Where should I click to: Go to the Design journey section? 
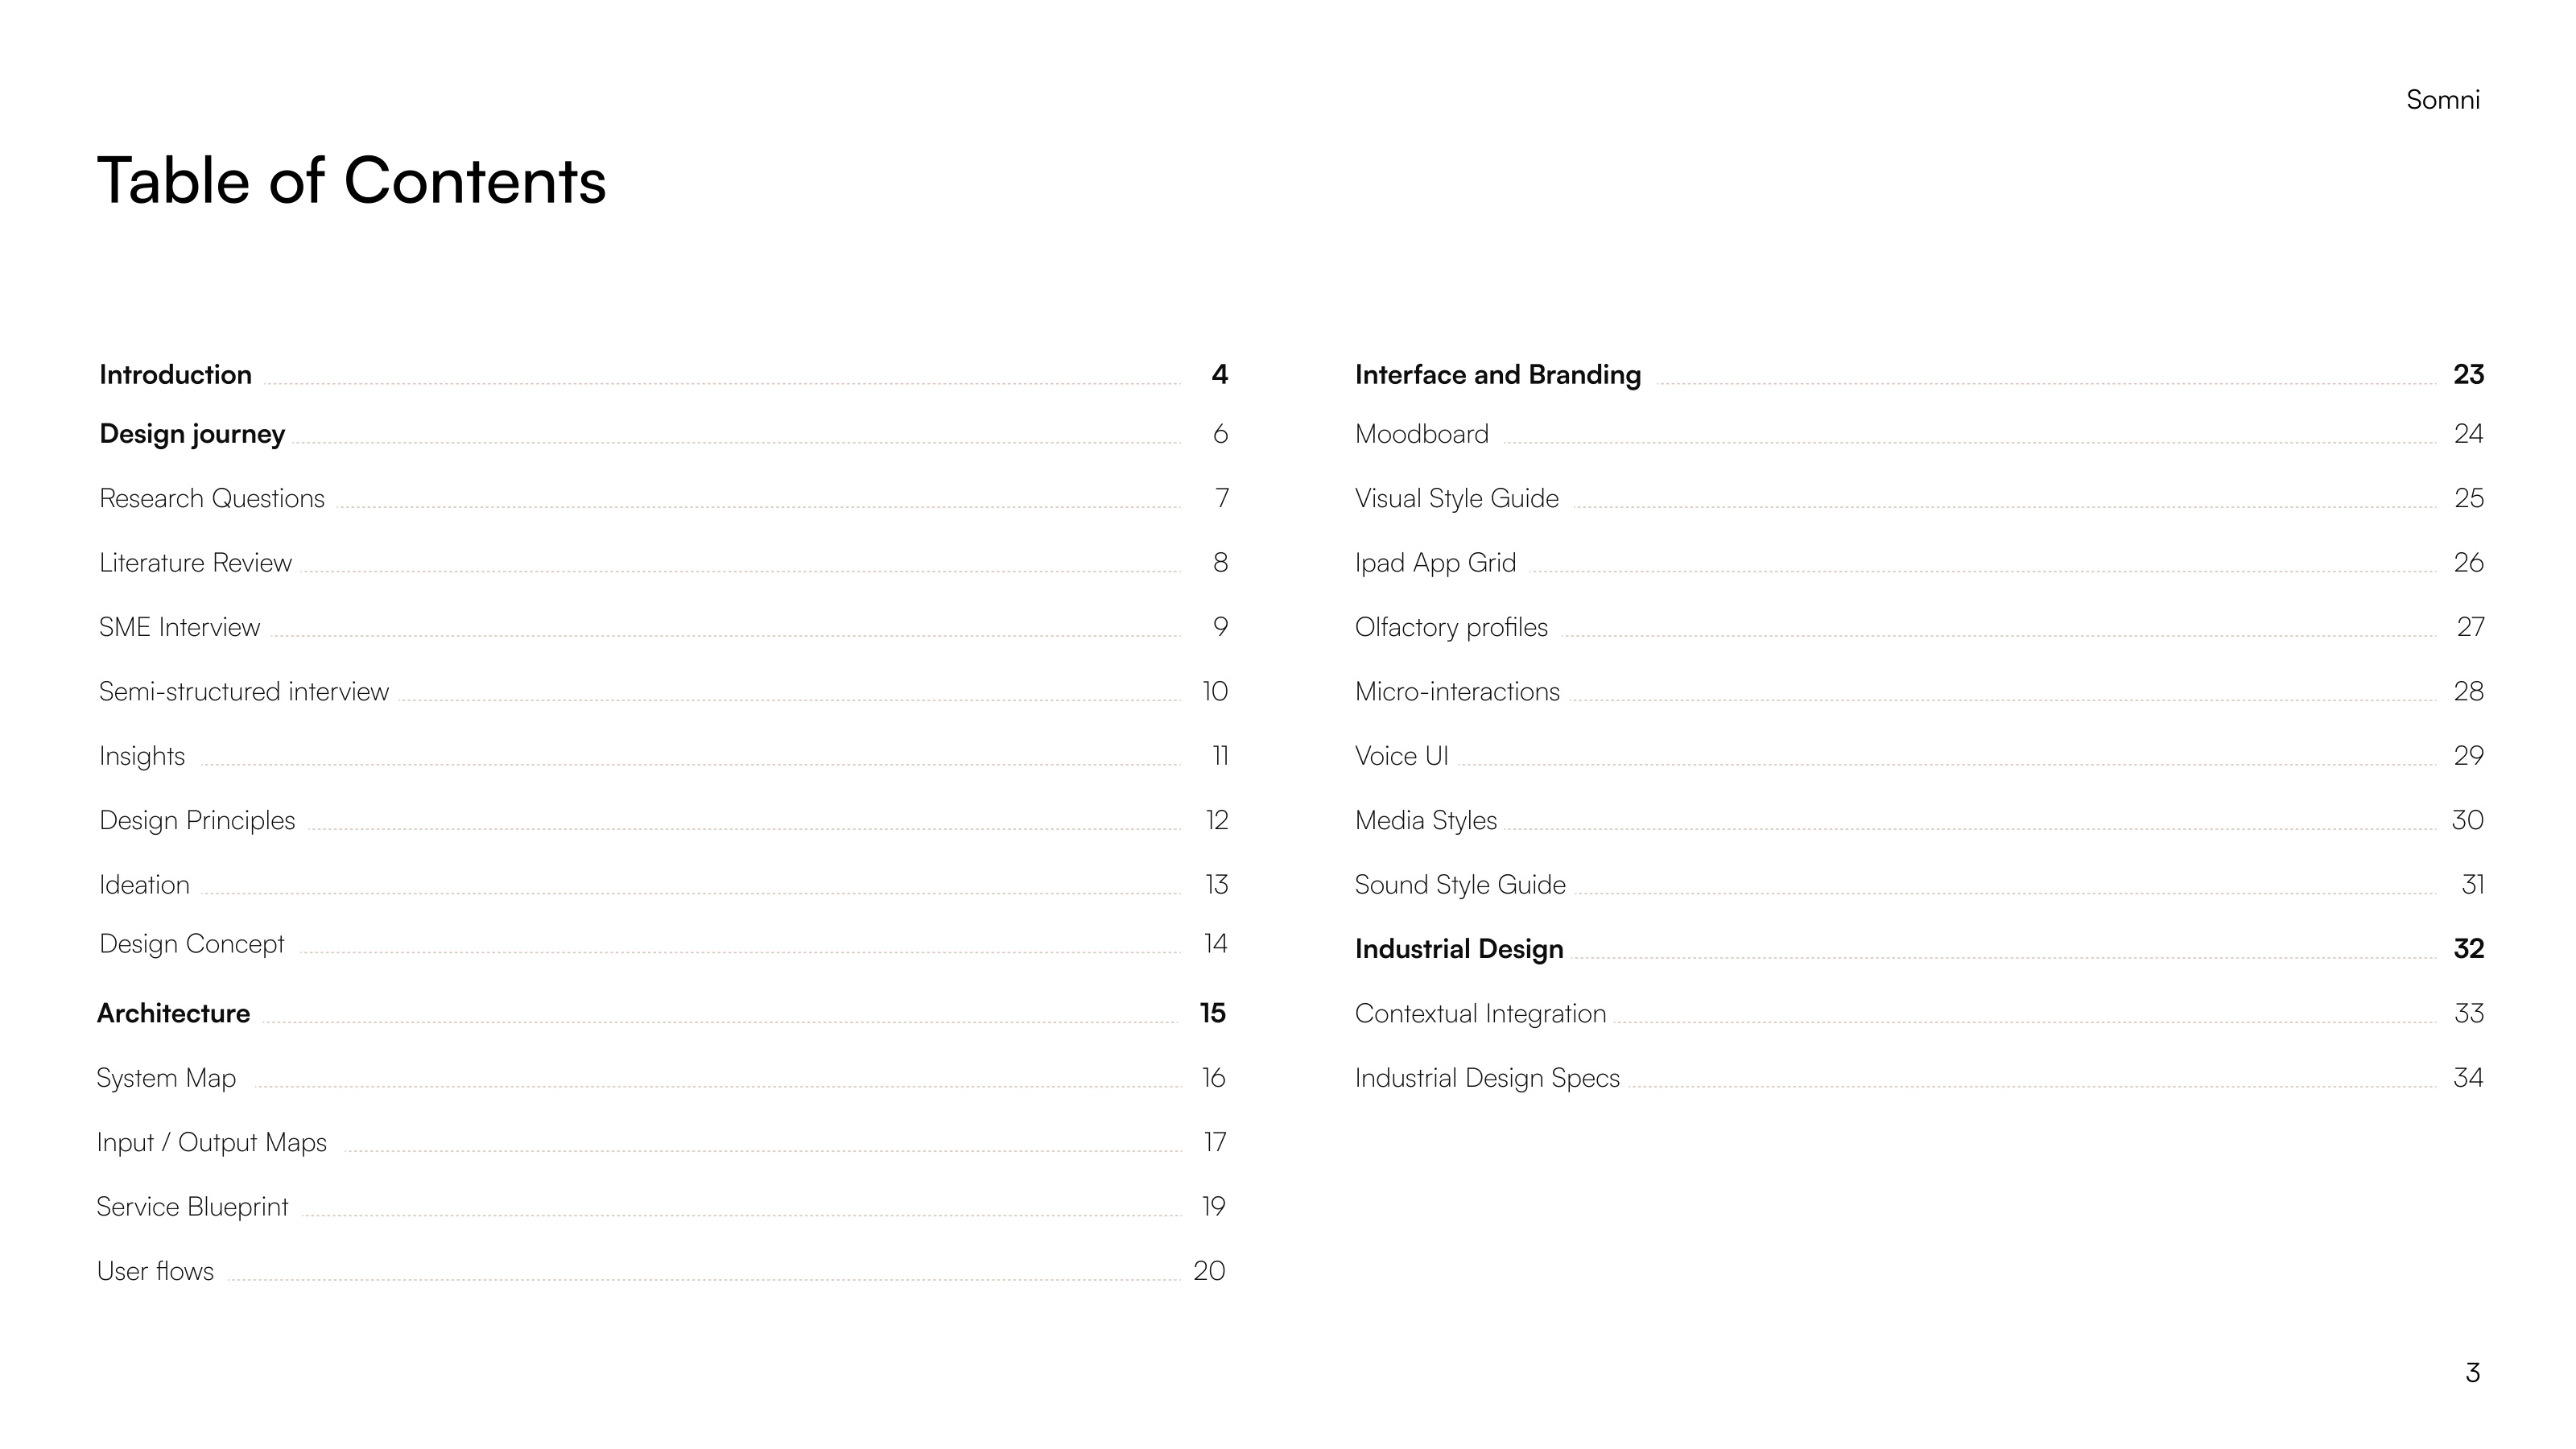point(192,435)
